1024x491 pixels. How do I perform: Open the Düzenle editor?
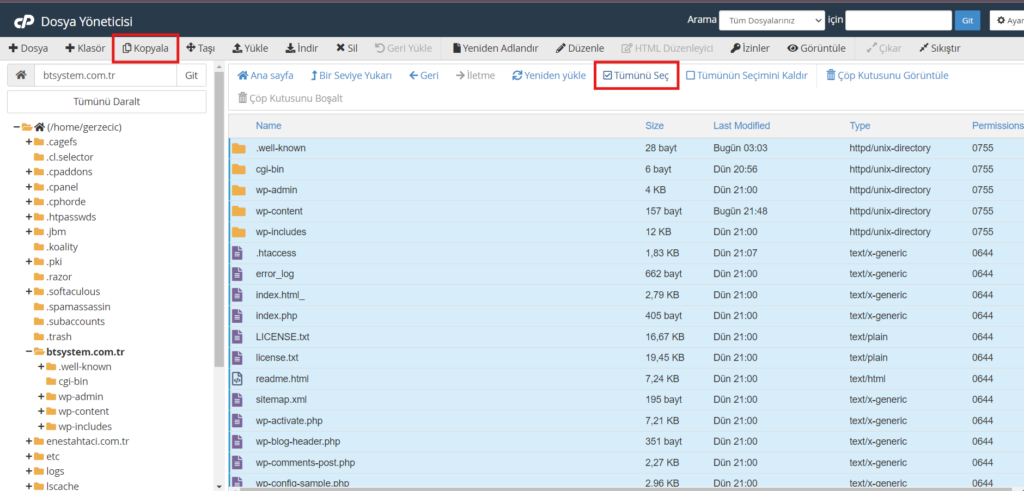click(580, 48)
